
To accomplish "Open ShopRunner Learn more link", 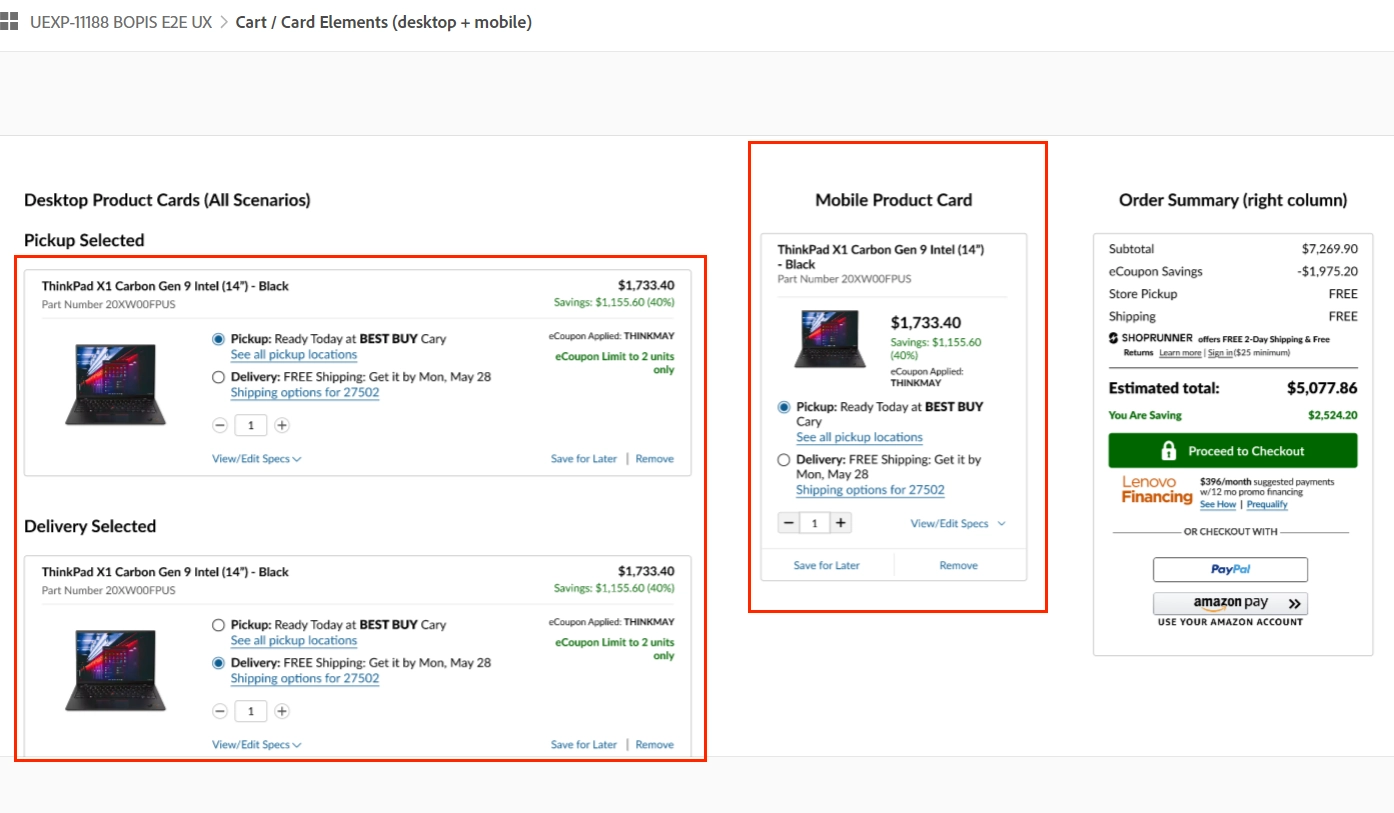I will pos(1180,353).
